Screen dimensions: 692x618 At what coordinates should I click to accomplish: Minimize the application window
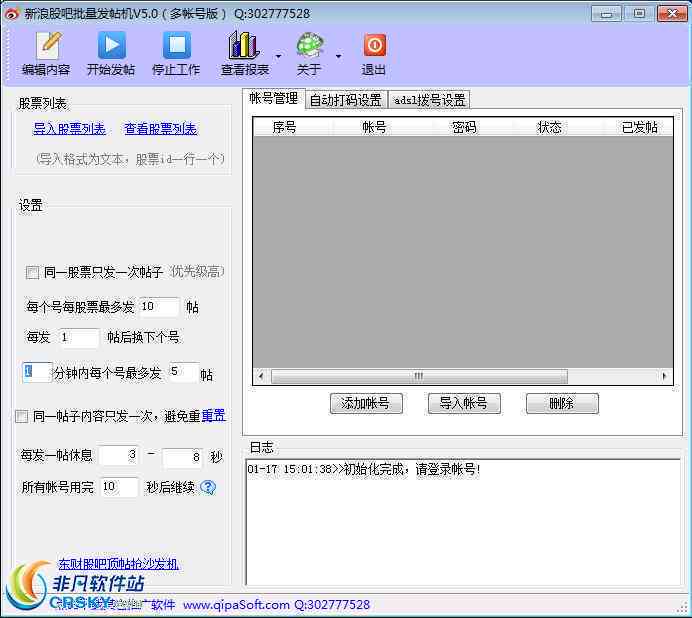pos(606,14)
